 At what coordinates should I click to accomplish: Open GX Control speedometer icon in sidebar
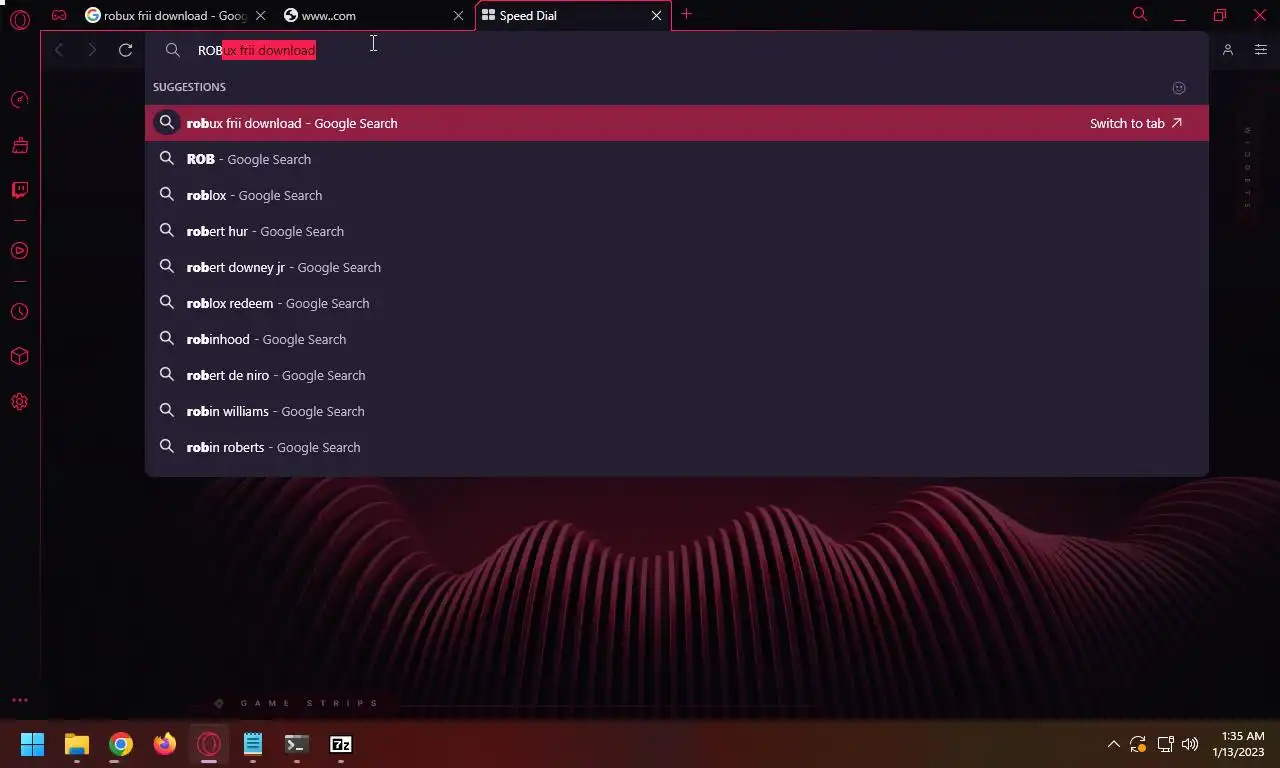19,100
